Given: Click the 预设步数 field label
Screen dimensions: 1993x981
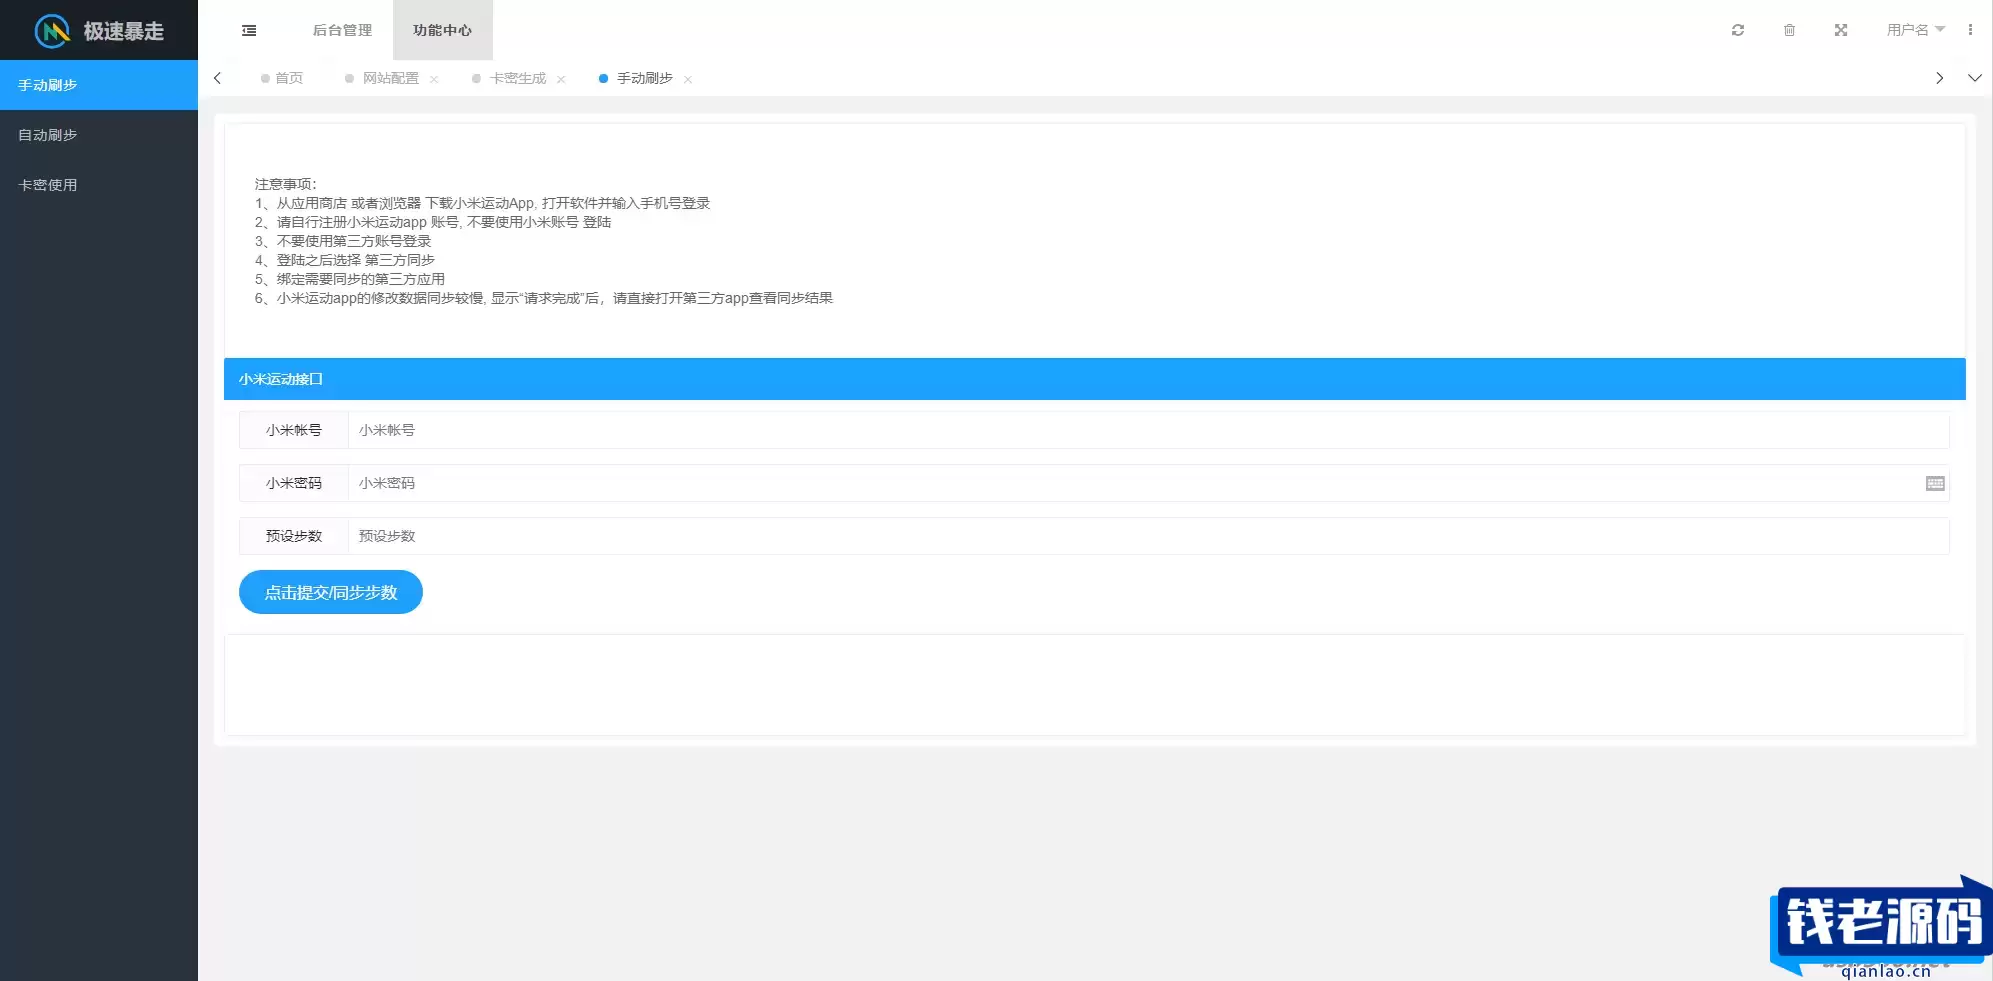Looking at the screenshot, I should [x=294, y=536].
